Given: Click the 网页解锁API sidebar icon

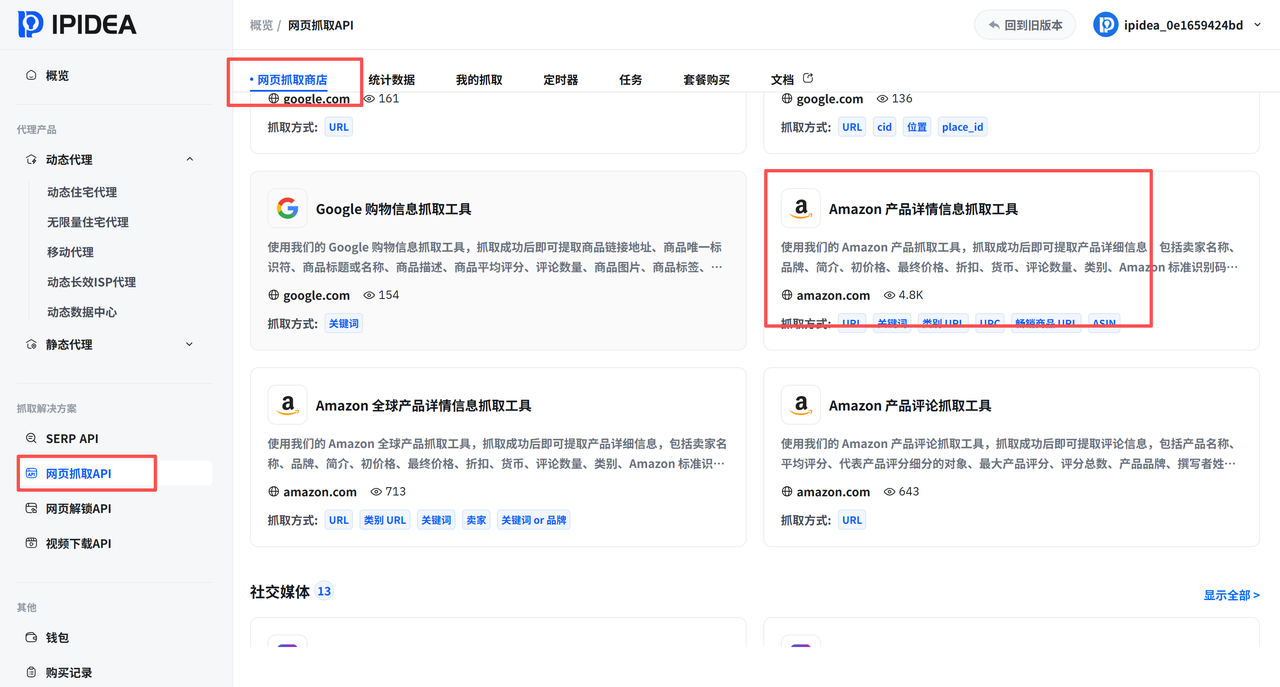Looking at the screenshot, I should coord(31,508).
